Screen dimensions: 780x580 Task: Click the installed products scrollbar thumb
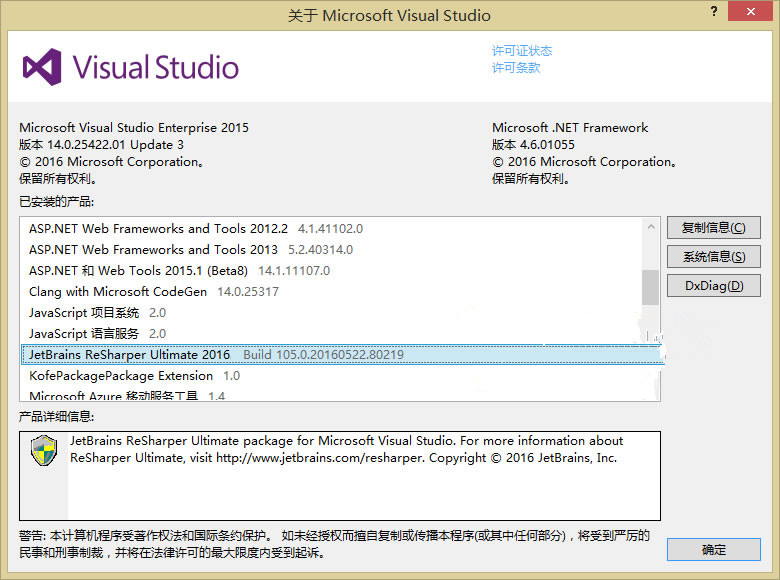pyautogui.click(x=651, y=287)
